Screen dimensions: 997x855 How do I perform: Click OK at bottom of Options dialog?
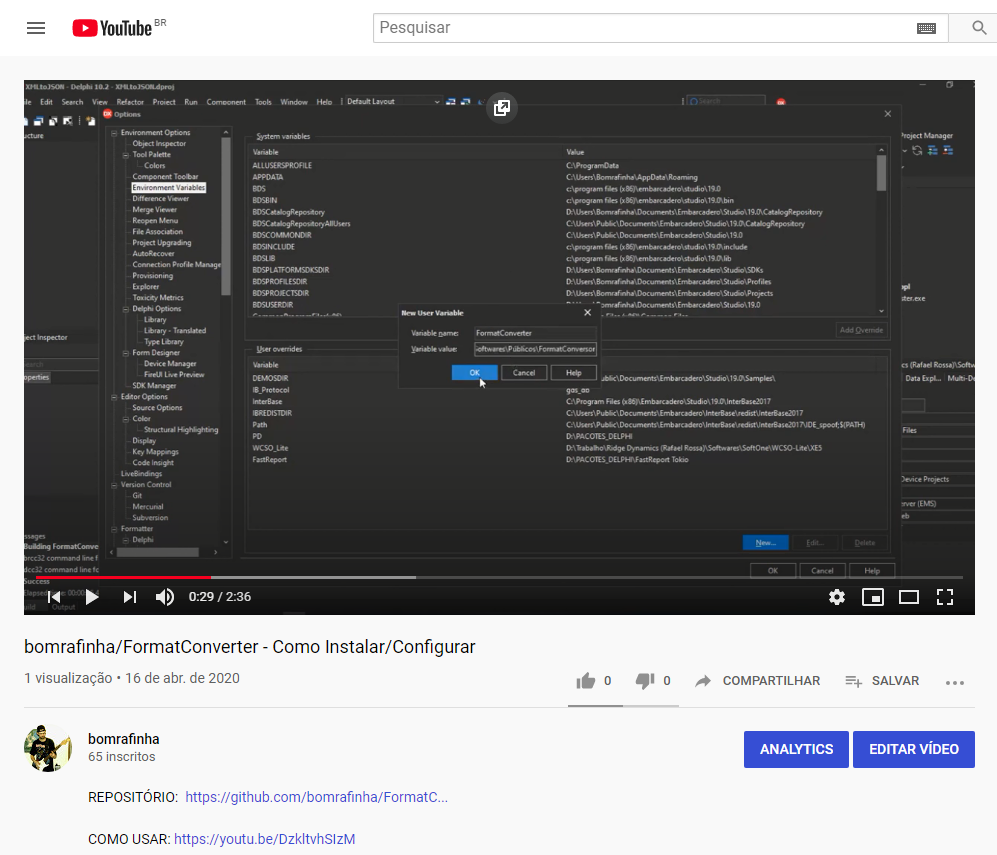773,571
